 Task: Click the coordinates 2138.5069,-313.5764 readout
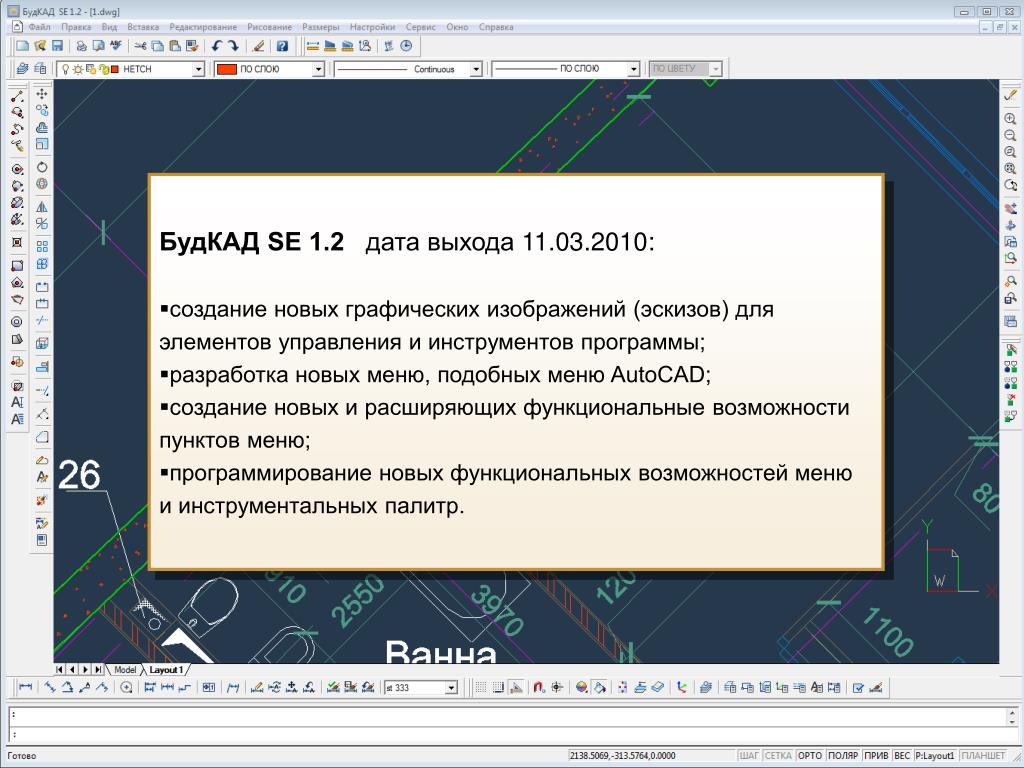[622, 756]
